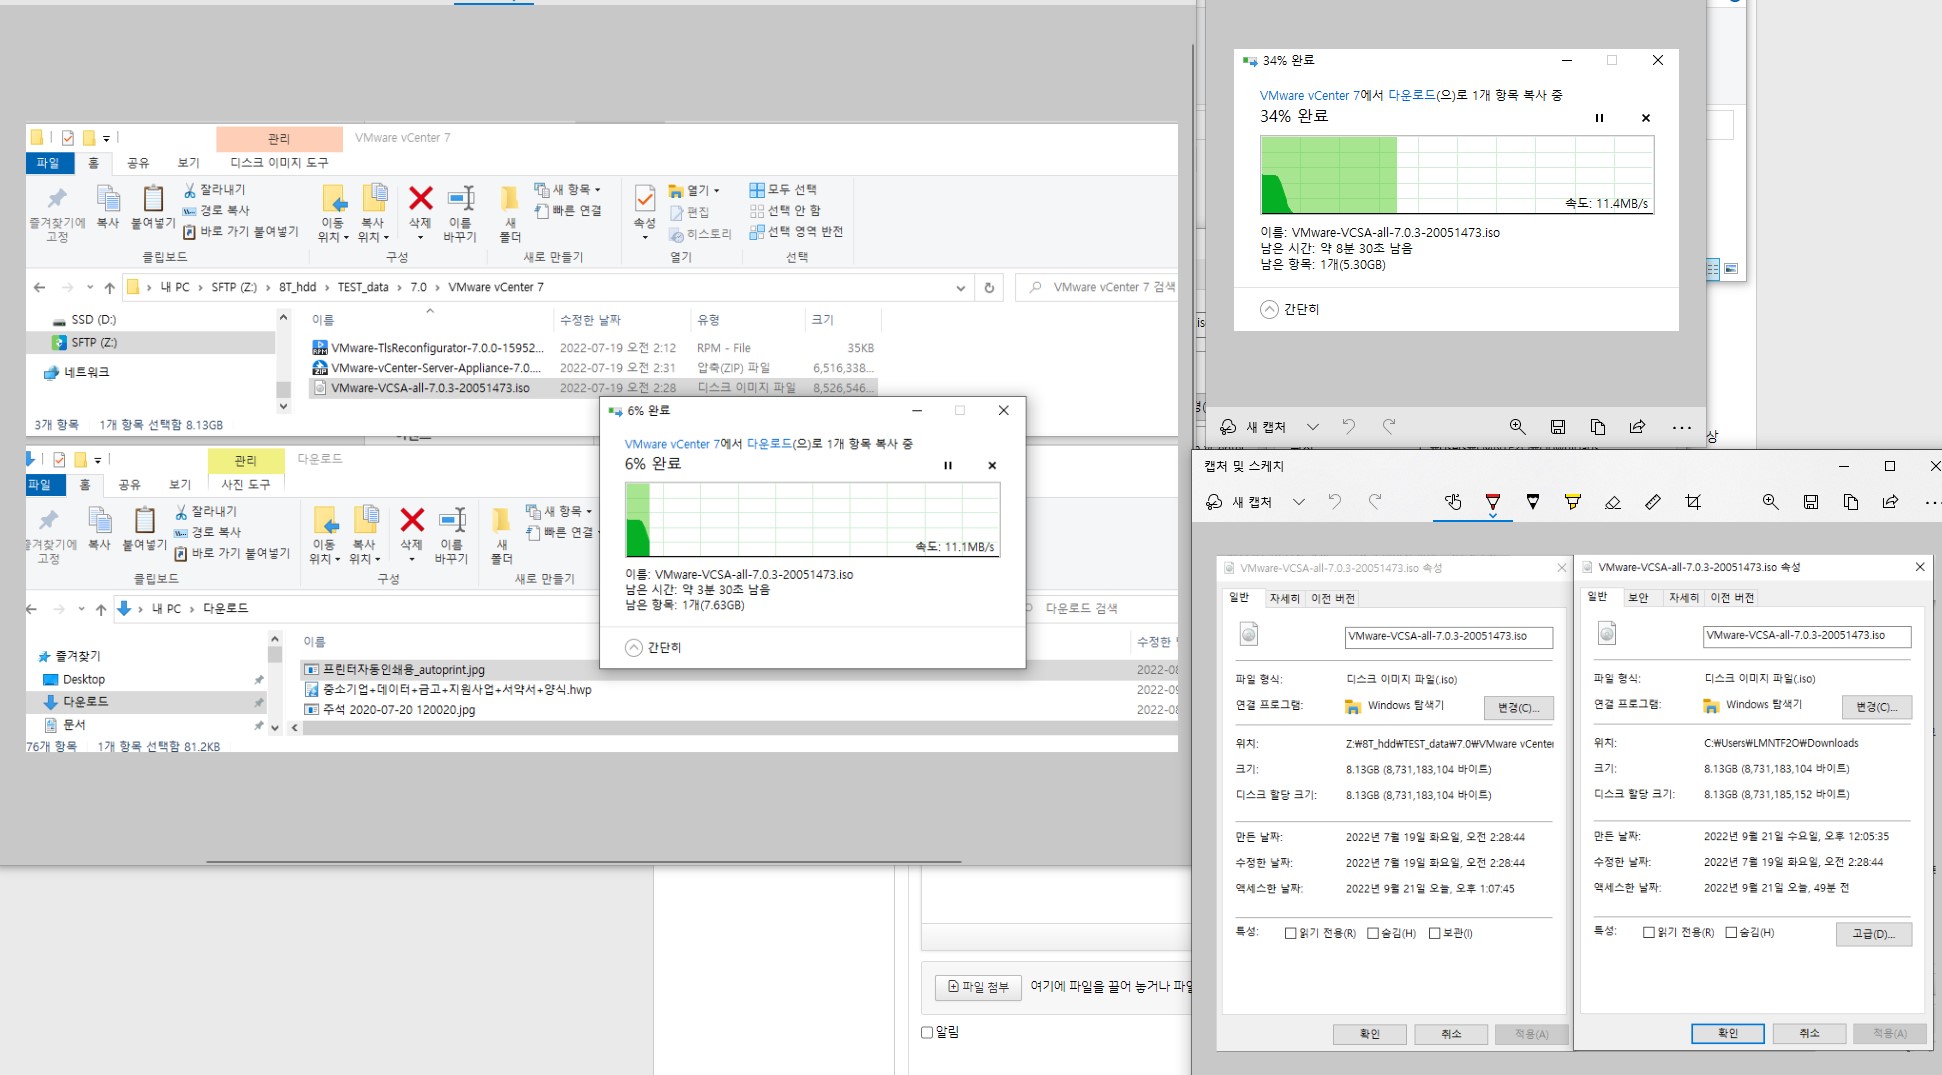1942x1075 pixels.
Task: Click 변경(C)... in left properties dialog
Action: [1518, 707]
